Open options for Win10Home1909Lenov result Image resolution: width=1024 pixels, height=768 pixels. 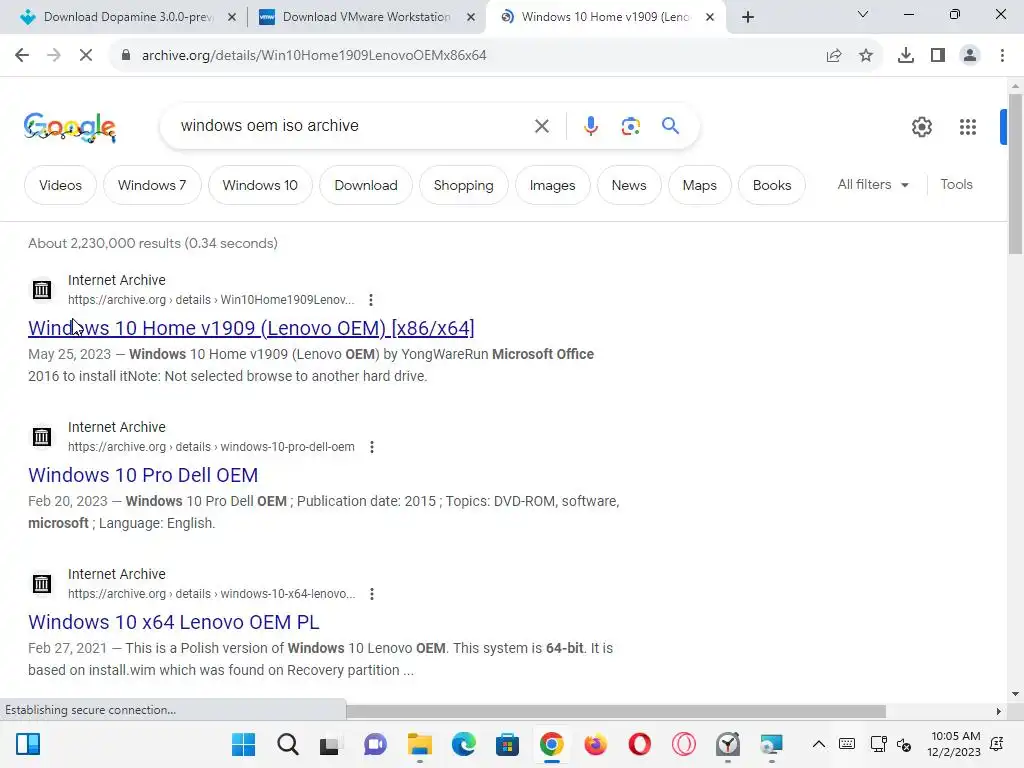[x=371, y=300]
